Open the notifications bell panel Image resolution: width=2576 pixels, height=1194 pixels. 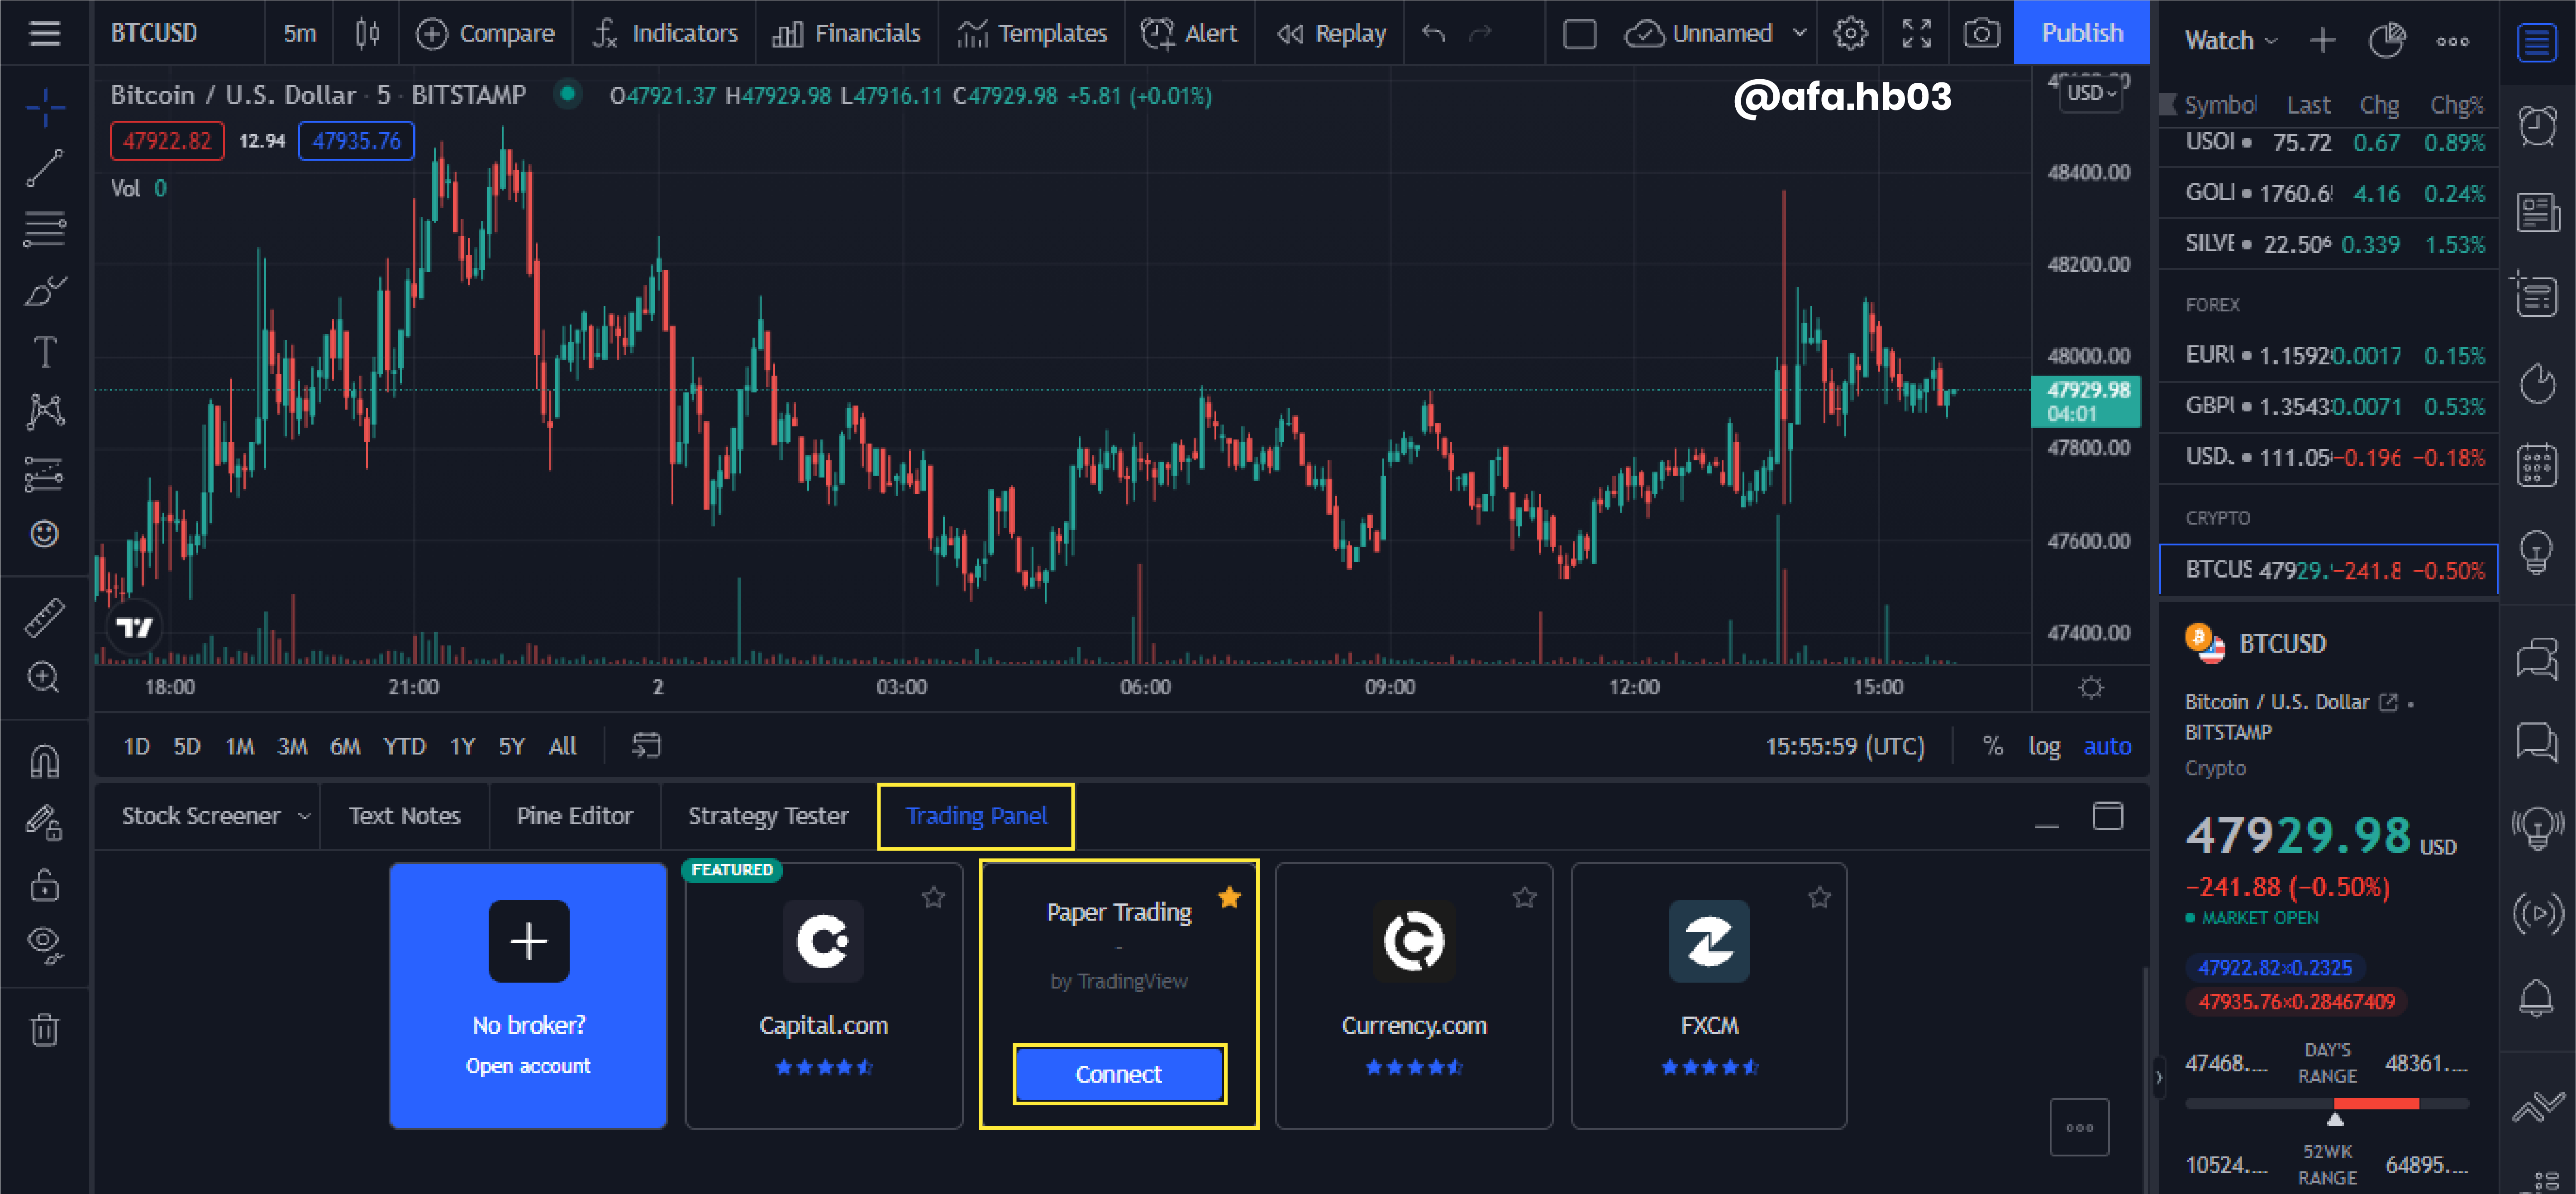[x=2537, y=997]
